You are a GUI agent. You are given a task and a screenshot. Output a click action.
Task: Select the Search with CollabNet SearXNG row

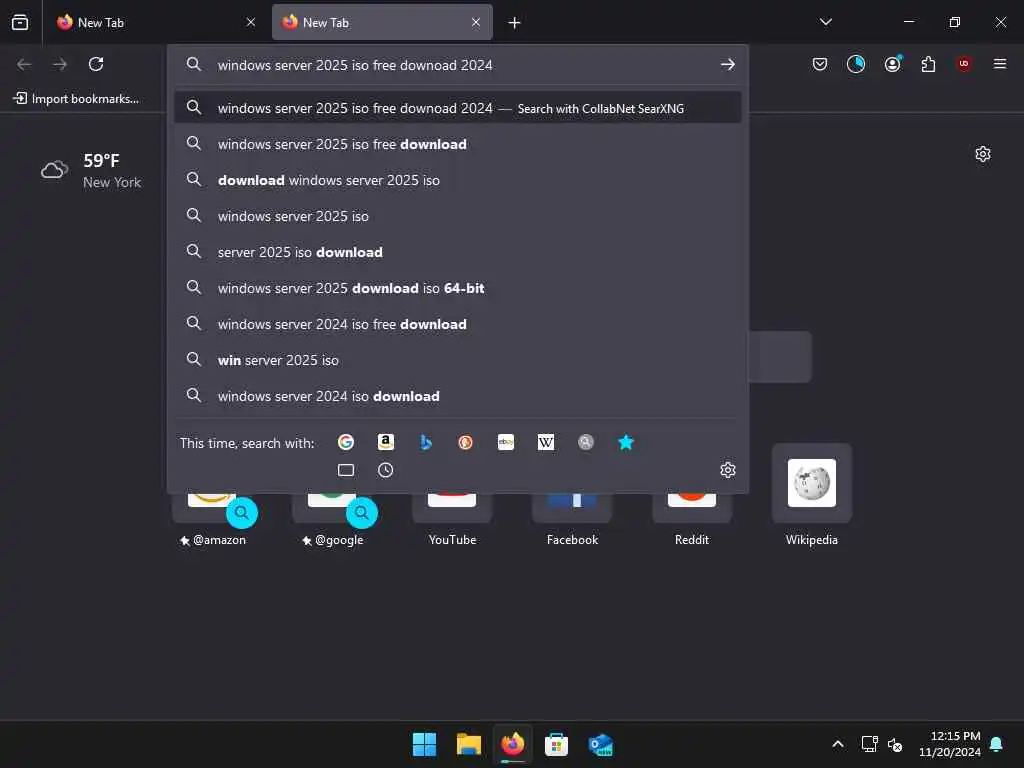tap(458, 108)
